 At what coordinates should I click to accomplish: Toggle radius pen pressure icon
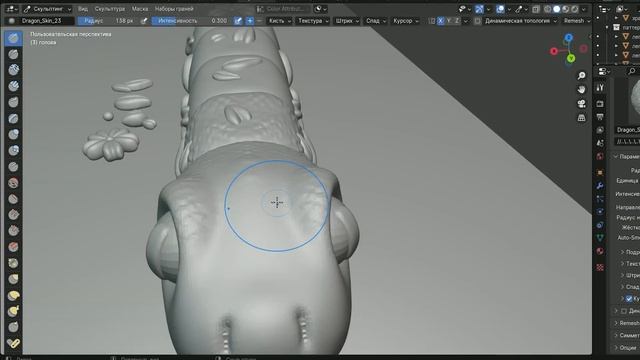tap(144, 21)
